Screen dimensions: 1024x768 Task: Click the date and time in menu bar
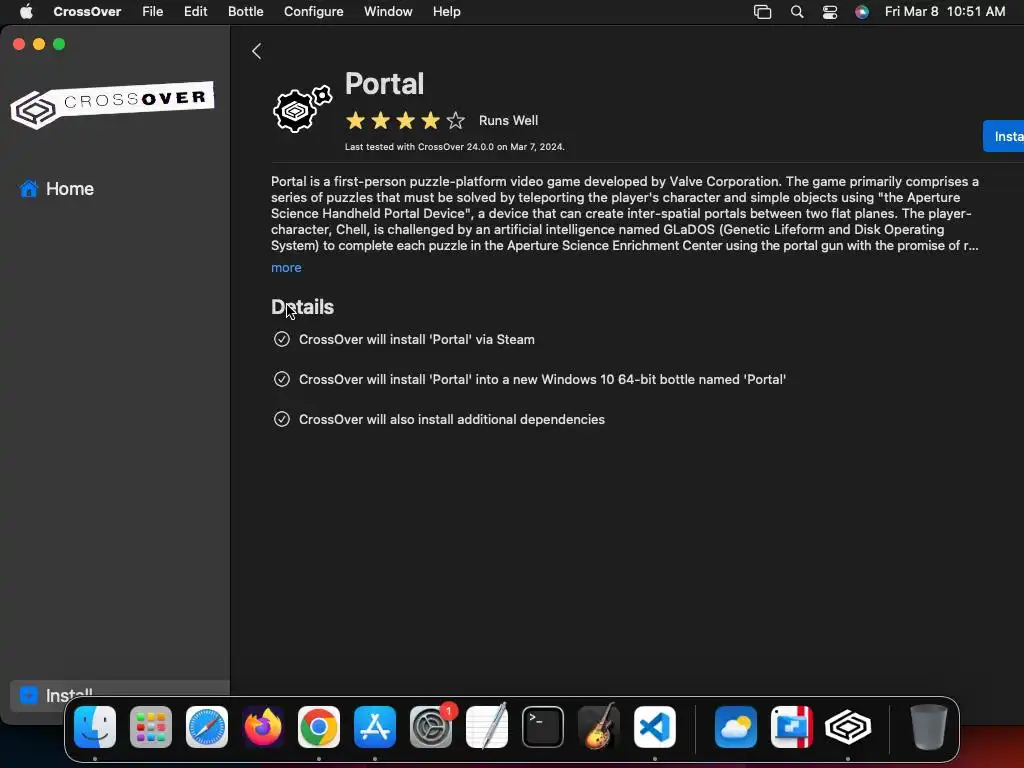(x=945, y=12)
